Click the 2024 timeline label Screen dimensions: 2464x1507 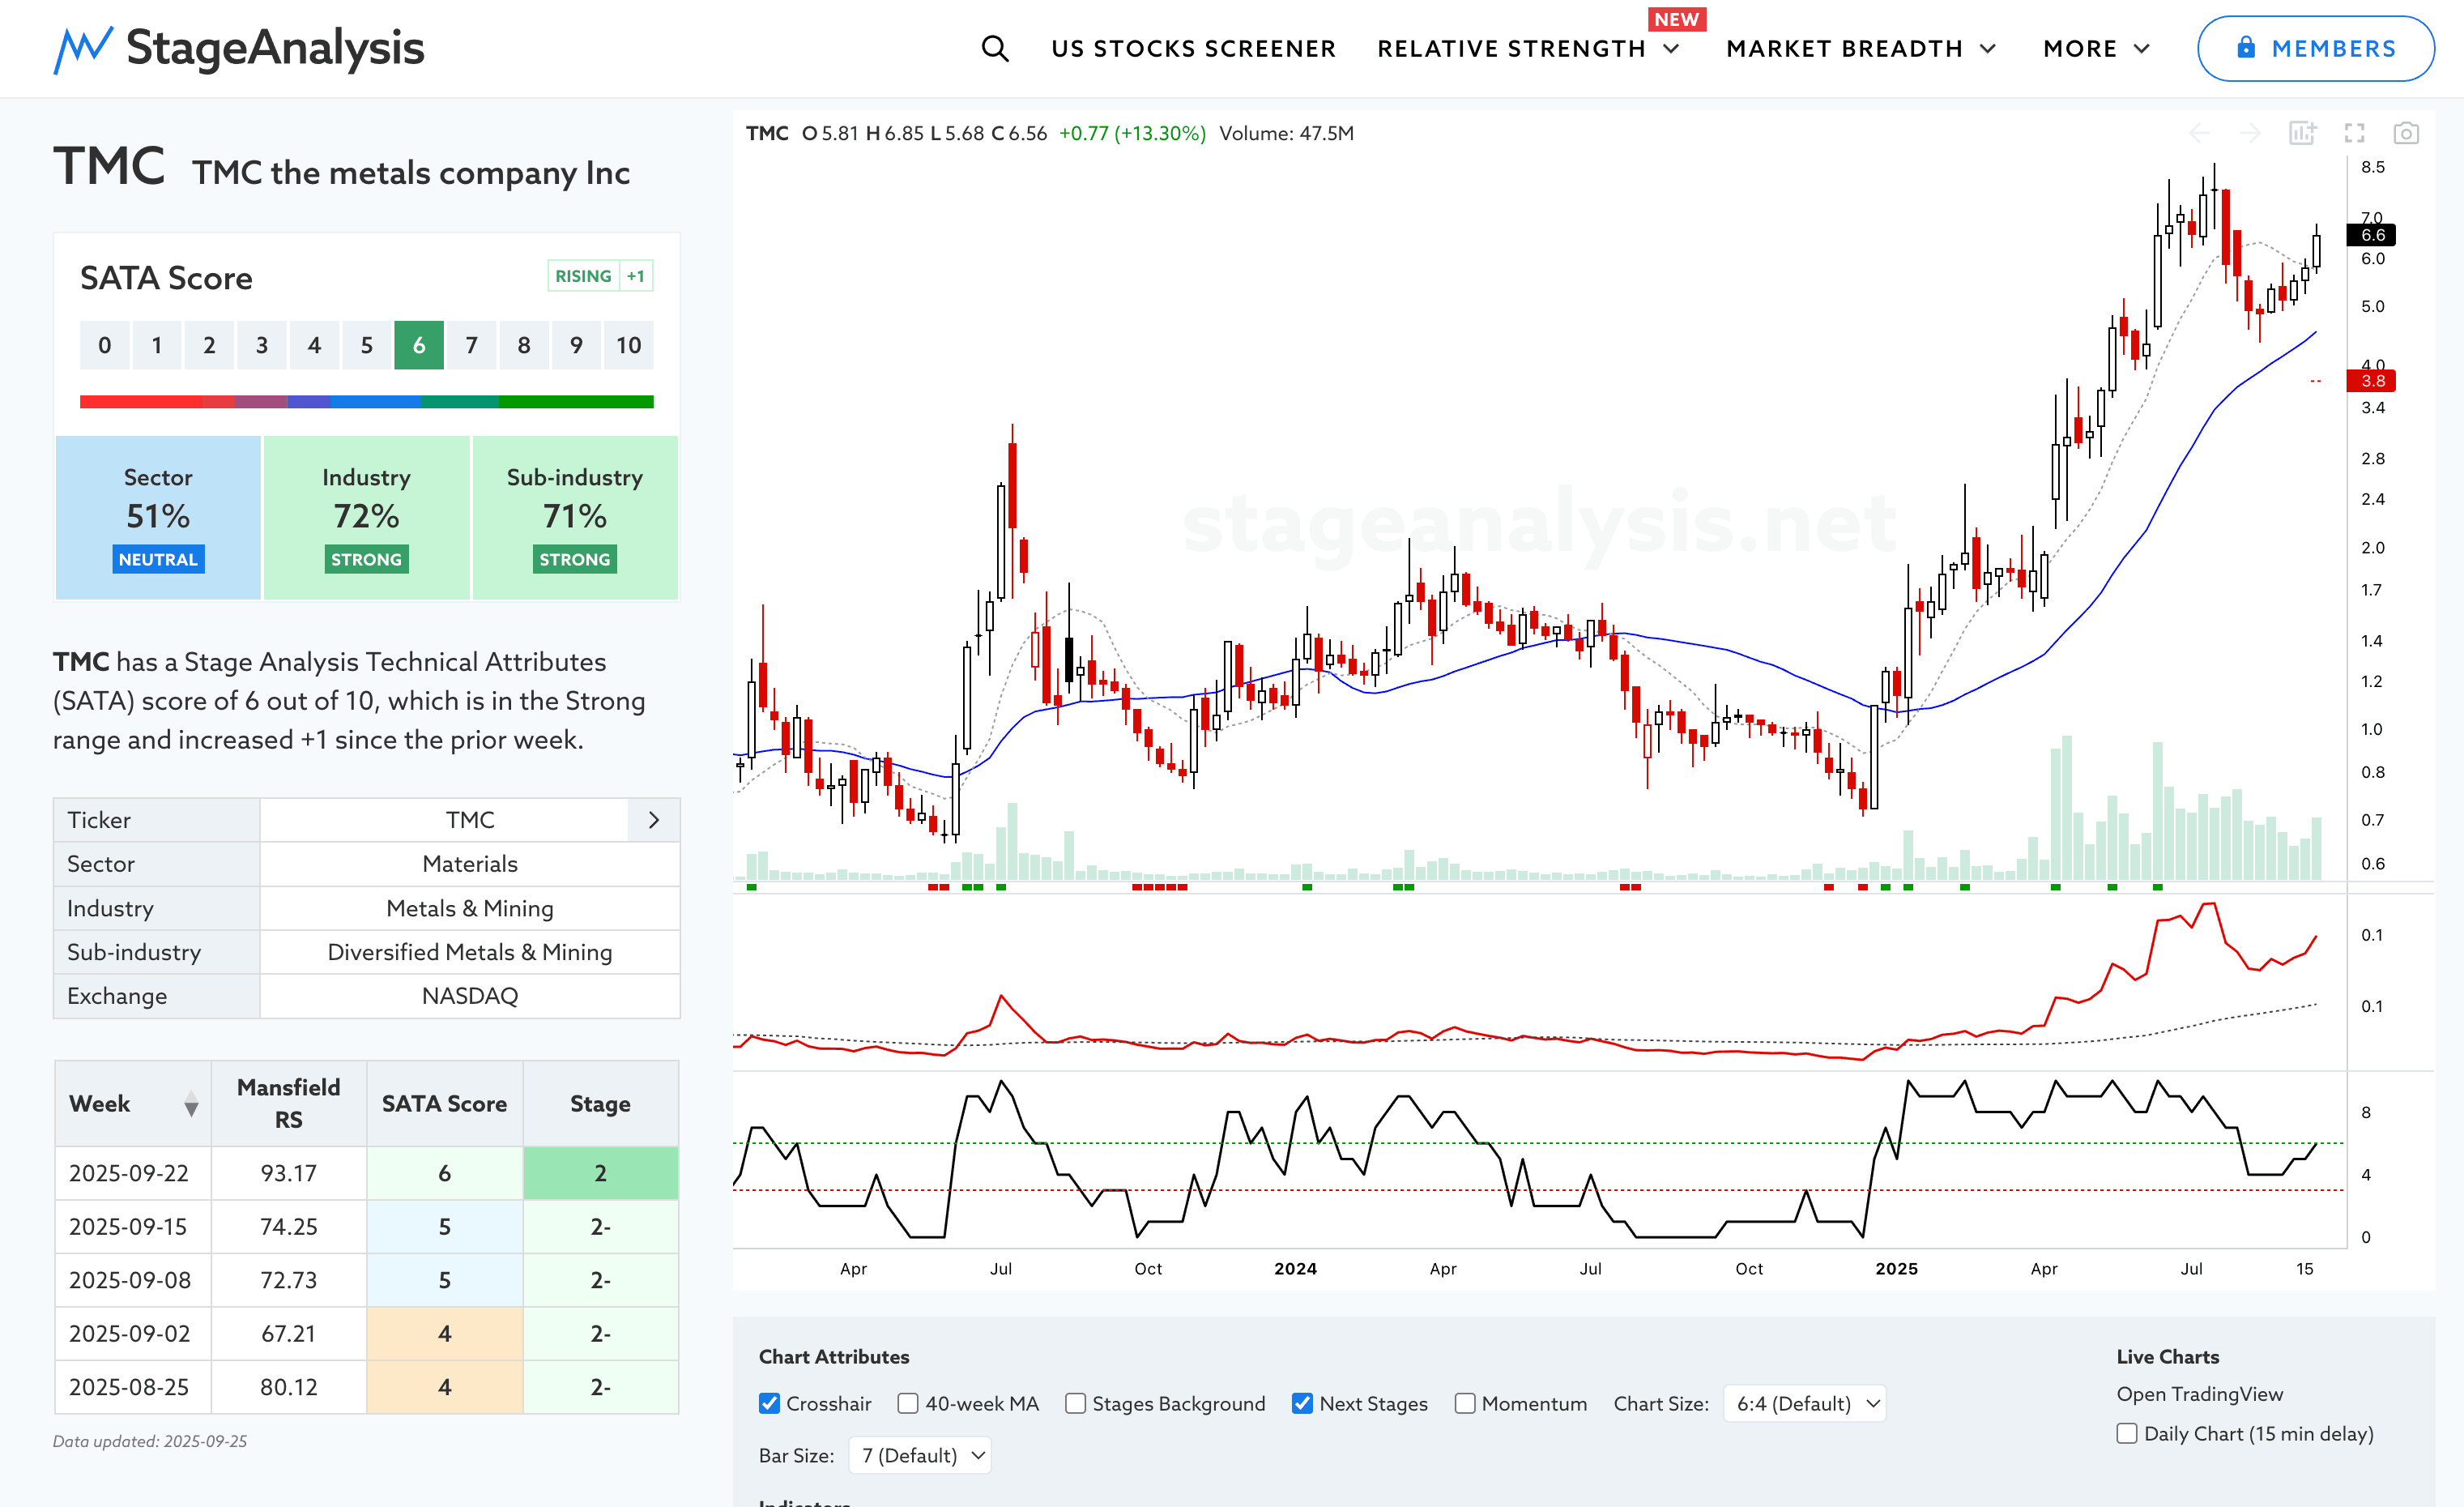click(x=1295, y=1268)
